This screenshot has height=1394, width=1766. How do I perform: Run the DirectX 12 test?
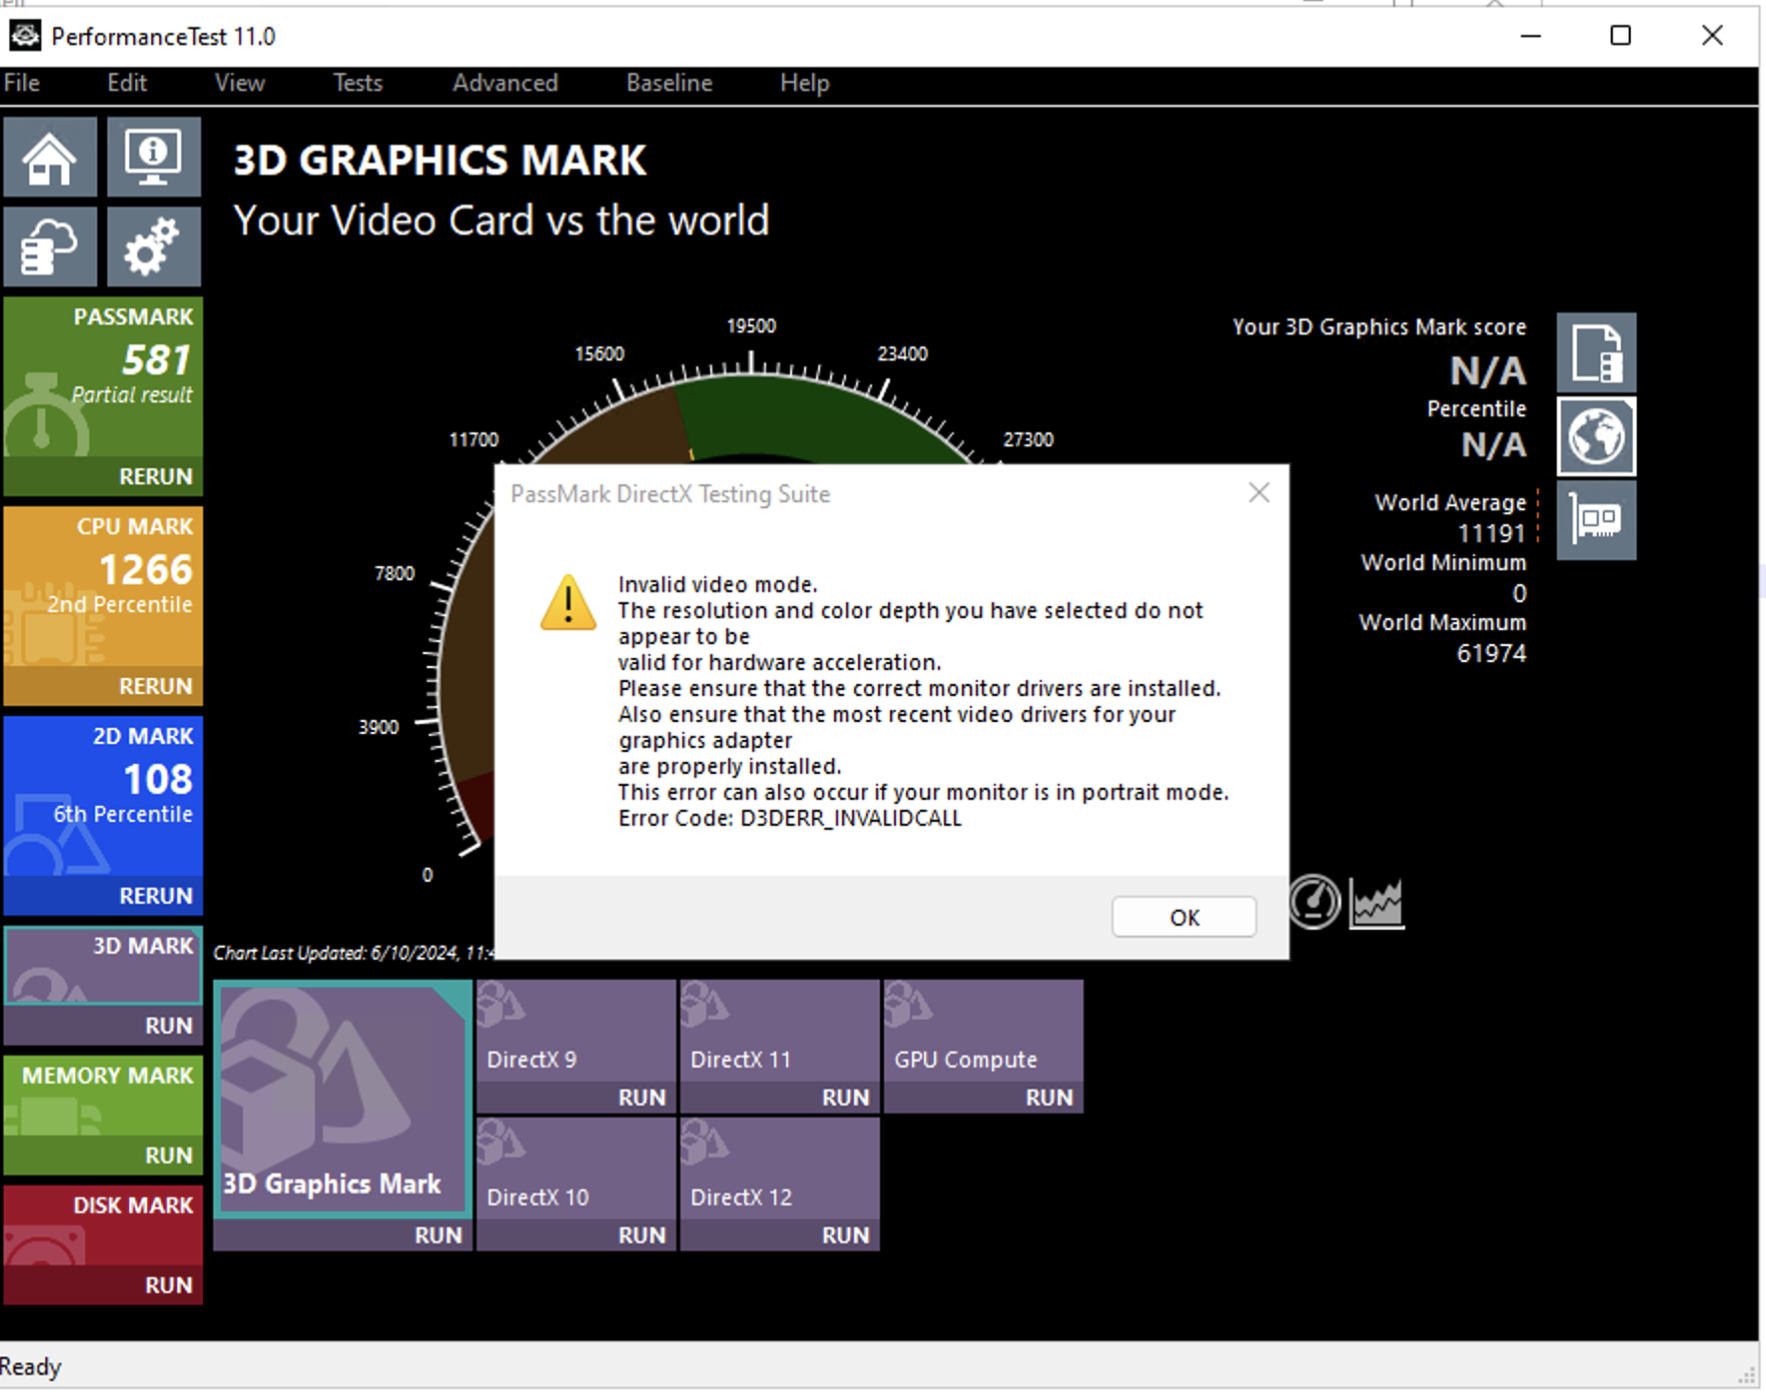pos(780,1236)
